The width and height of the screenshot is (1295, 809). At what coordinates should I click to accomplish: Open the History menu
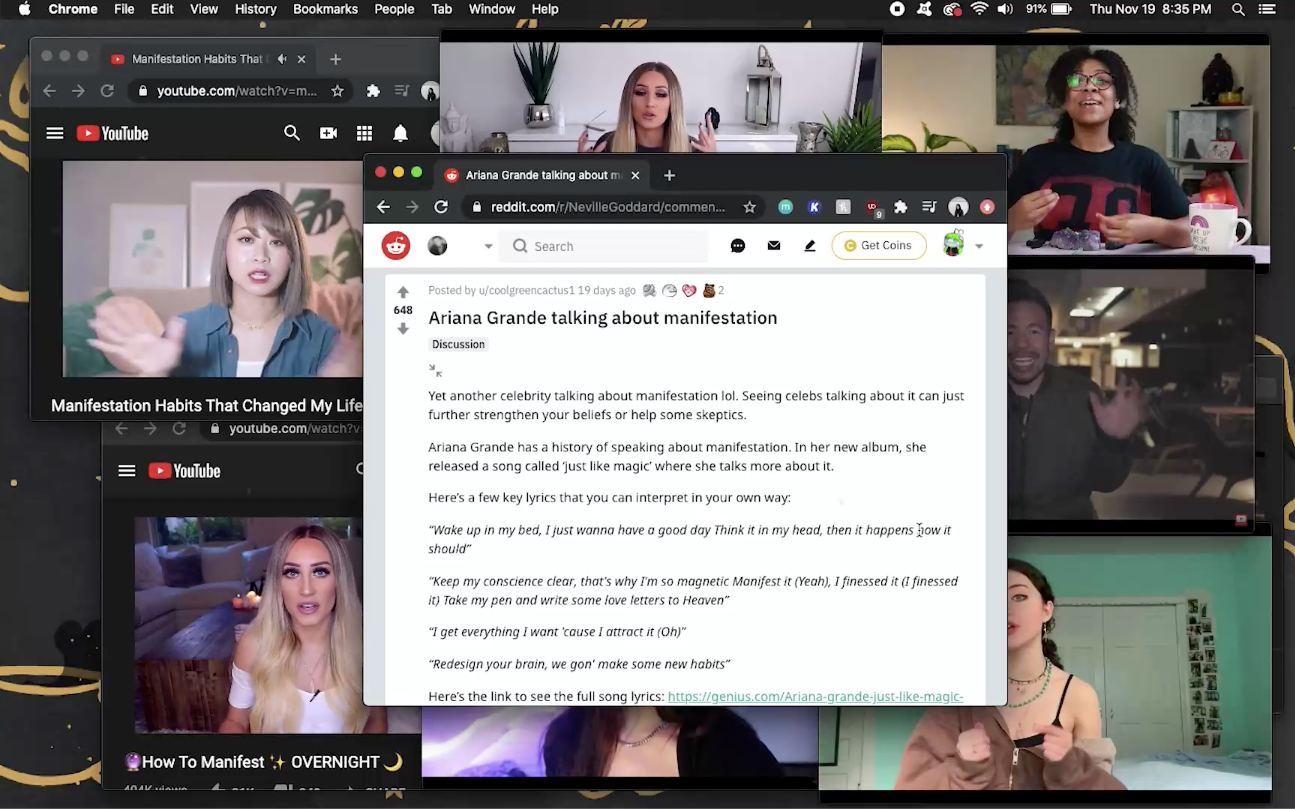255,9
